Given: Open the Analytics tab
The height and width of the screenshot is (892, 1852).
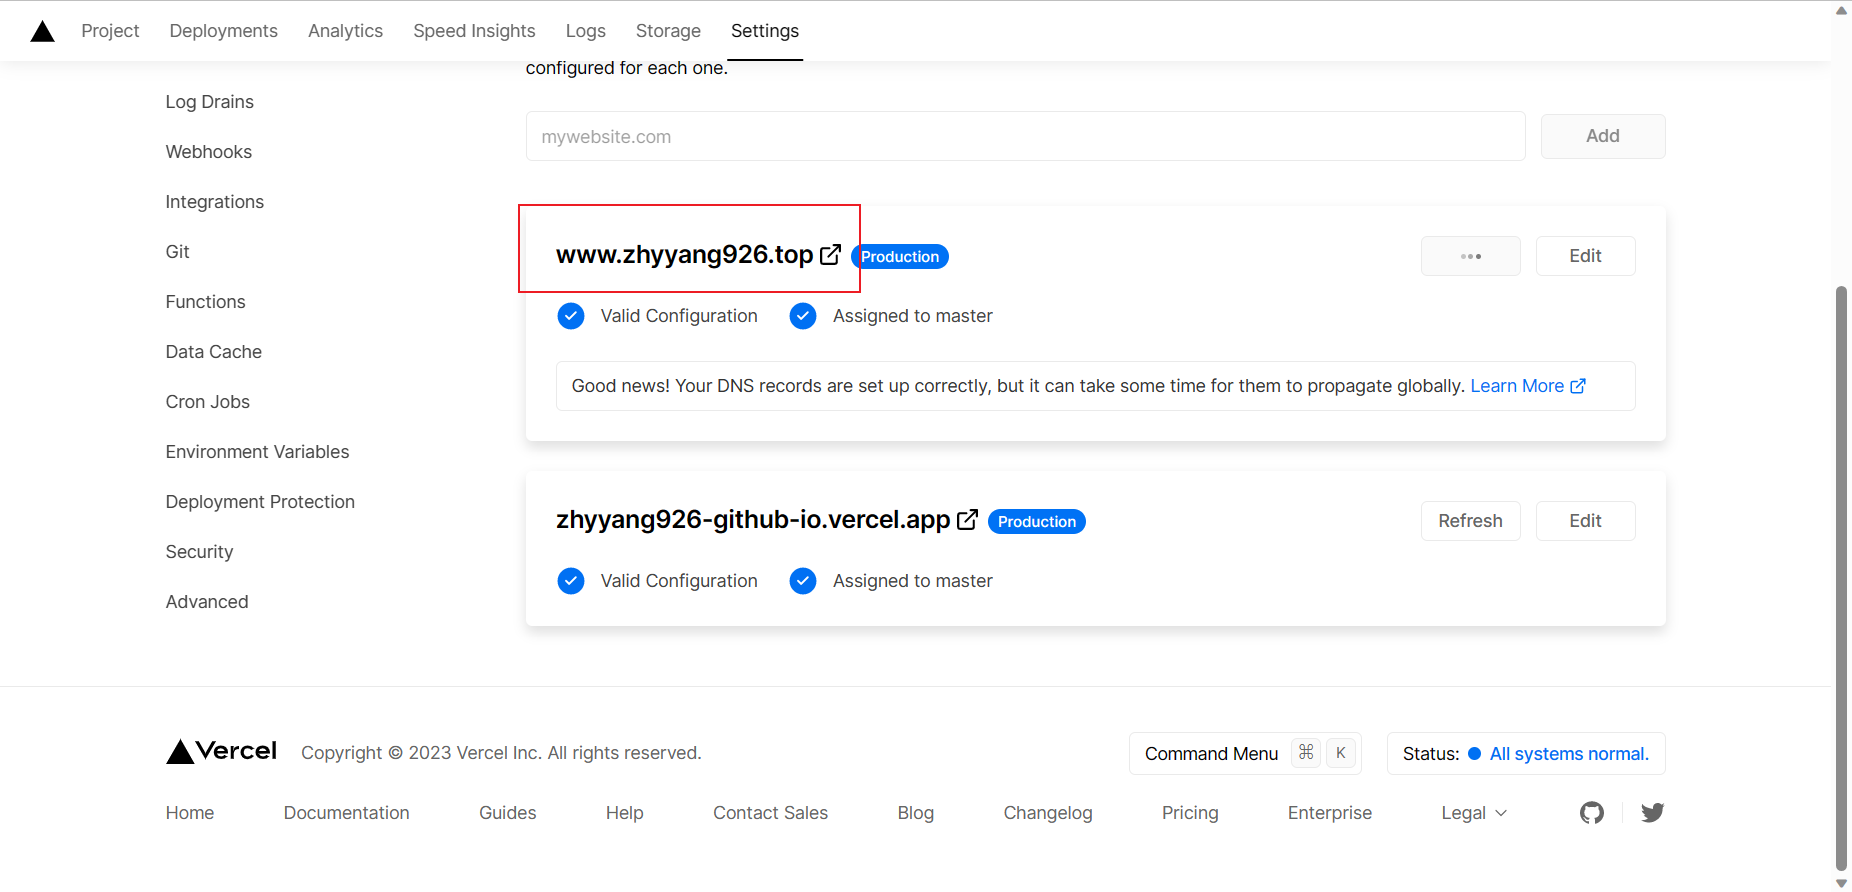Looking at the screenshot, I should point(345,31).
